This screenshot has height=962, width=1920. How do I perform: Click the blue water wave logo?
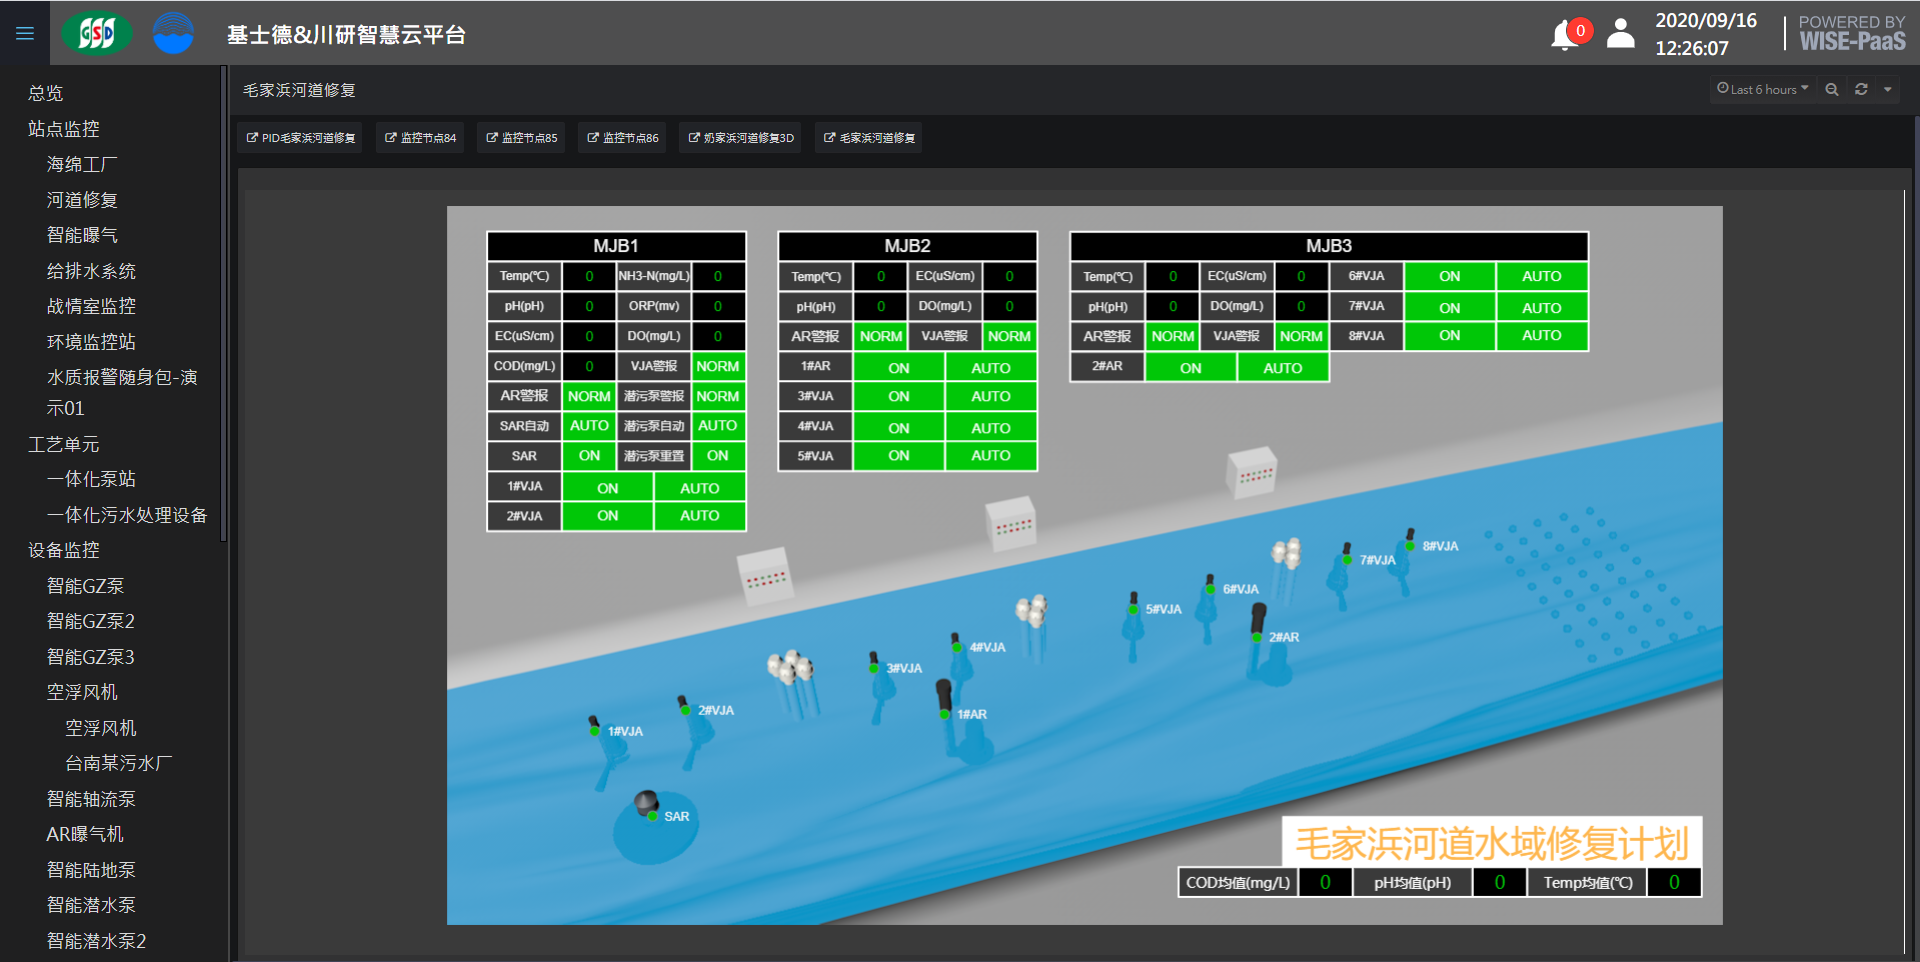click(173, 34)
